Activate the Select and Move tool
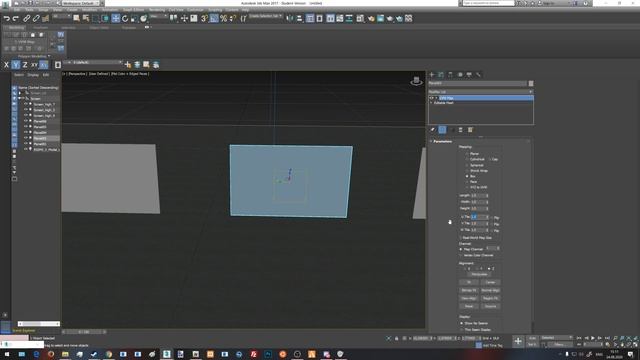The width and height of the screenshot is (640, 360). coord(116,18)
